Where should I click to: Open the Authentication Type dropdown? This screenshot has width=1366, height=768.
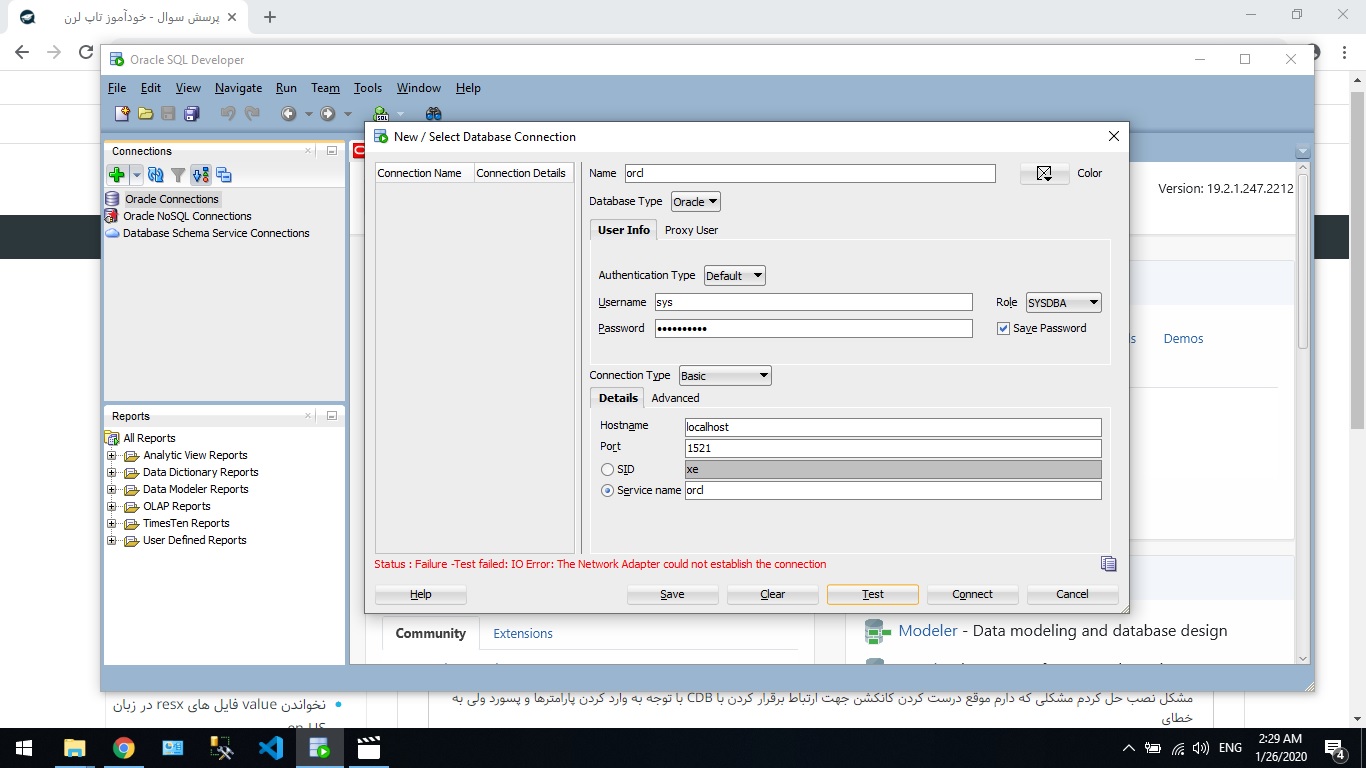(734, 276)
